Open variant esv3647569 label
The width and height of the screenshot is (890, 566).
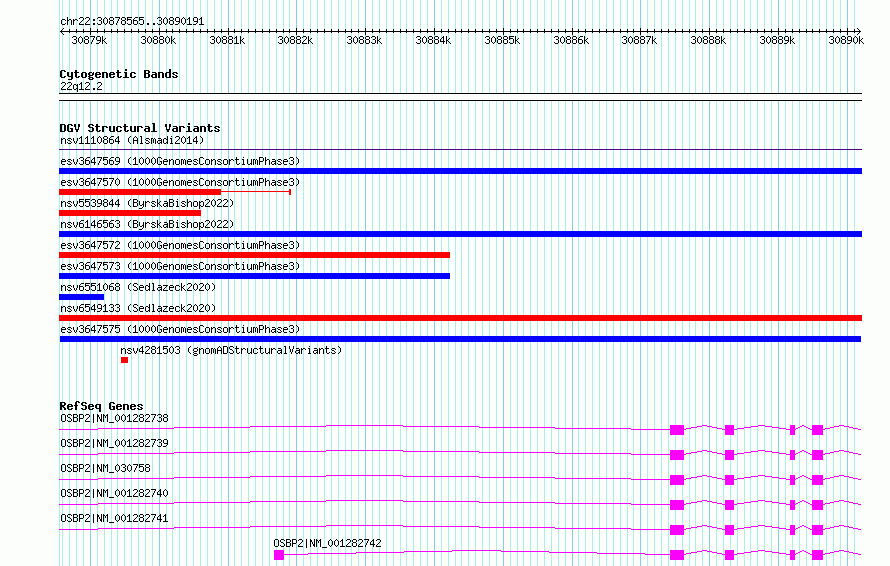(180, 161)
